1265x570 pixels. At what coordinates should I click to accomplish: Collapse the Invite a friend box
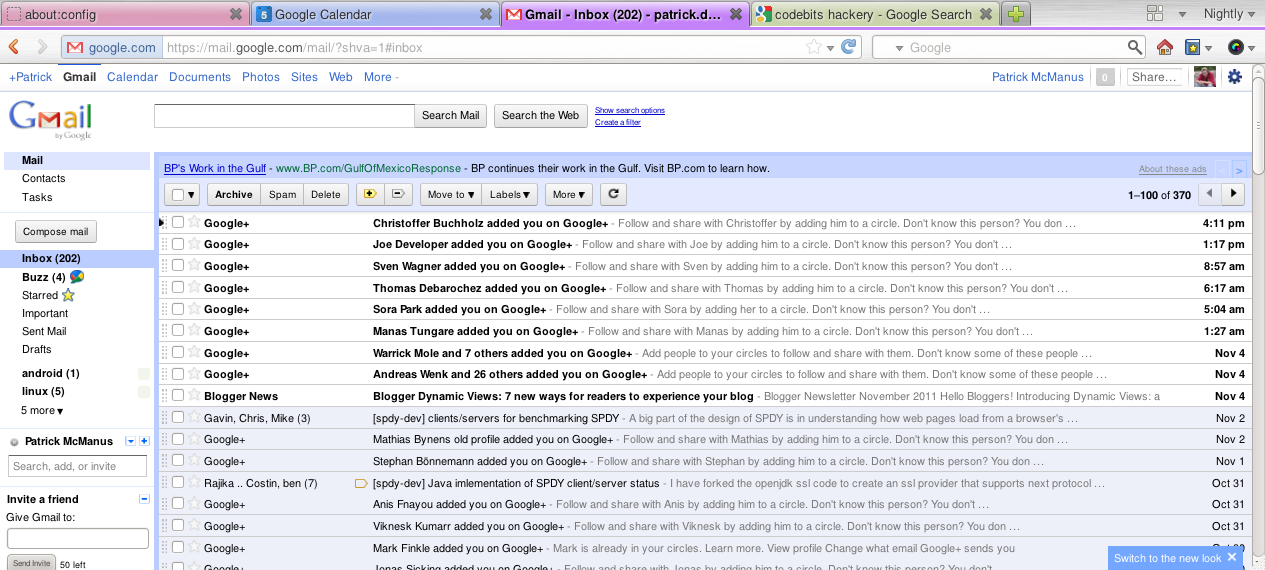pos(143,499)
